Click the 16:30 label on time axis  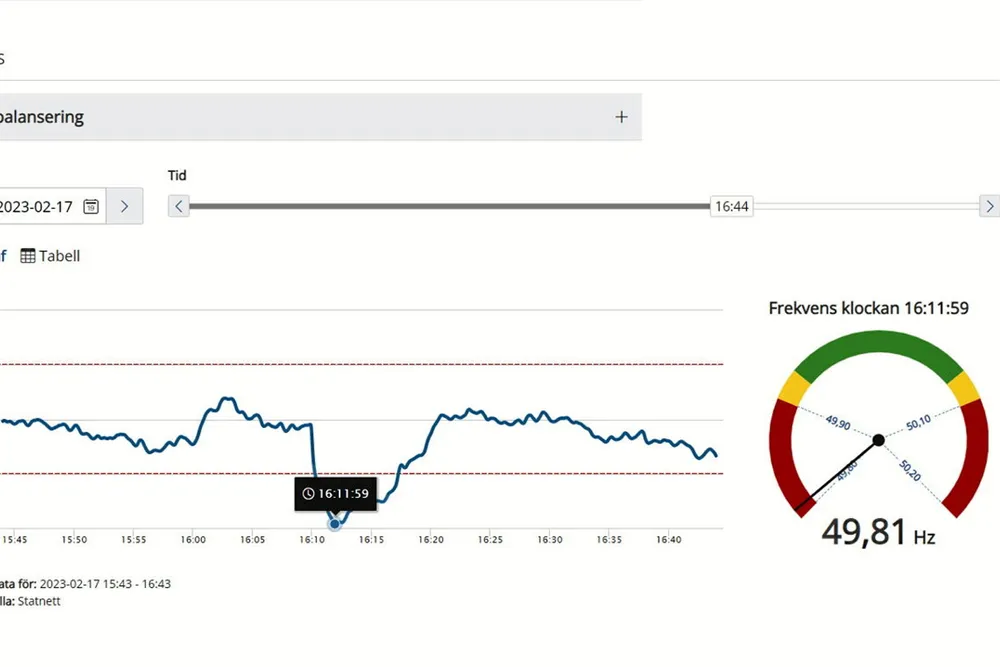(549, 540)
